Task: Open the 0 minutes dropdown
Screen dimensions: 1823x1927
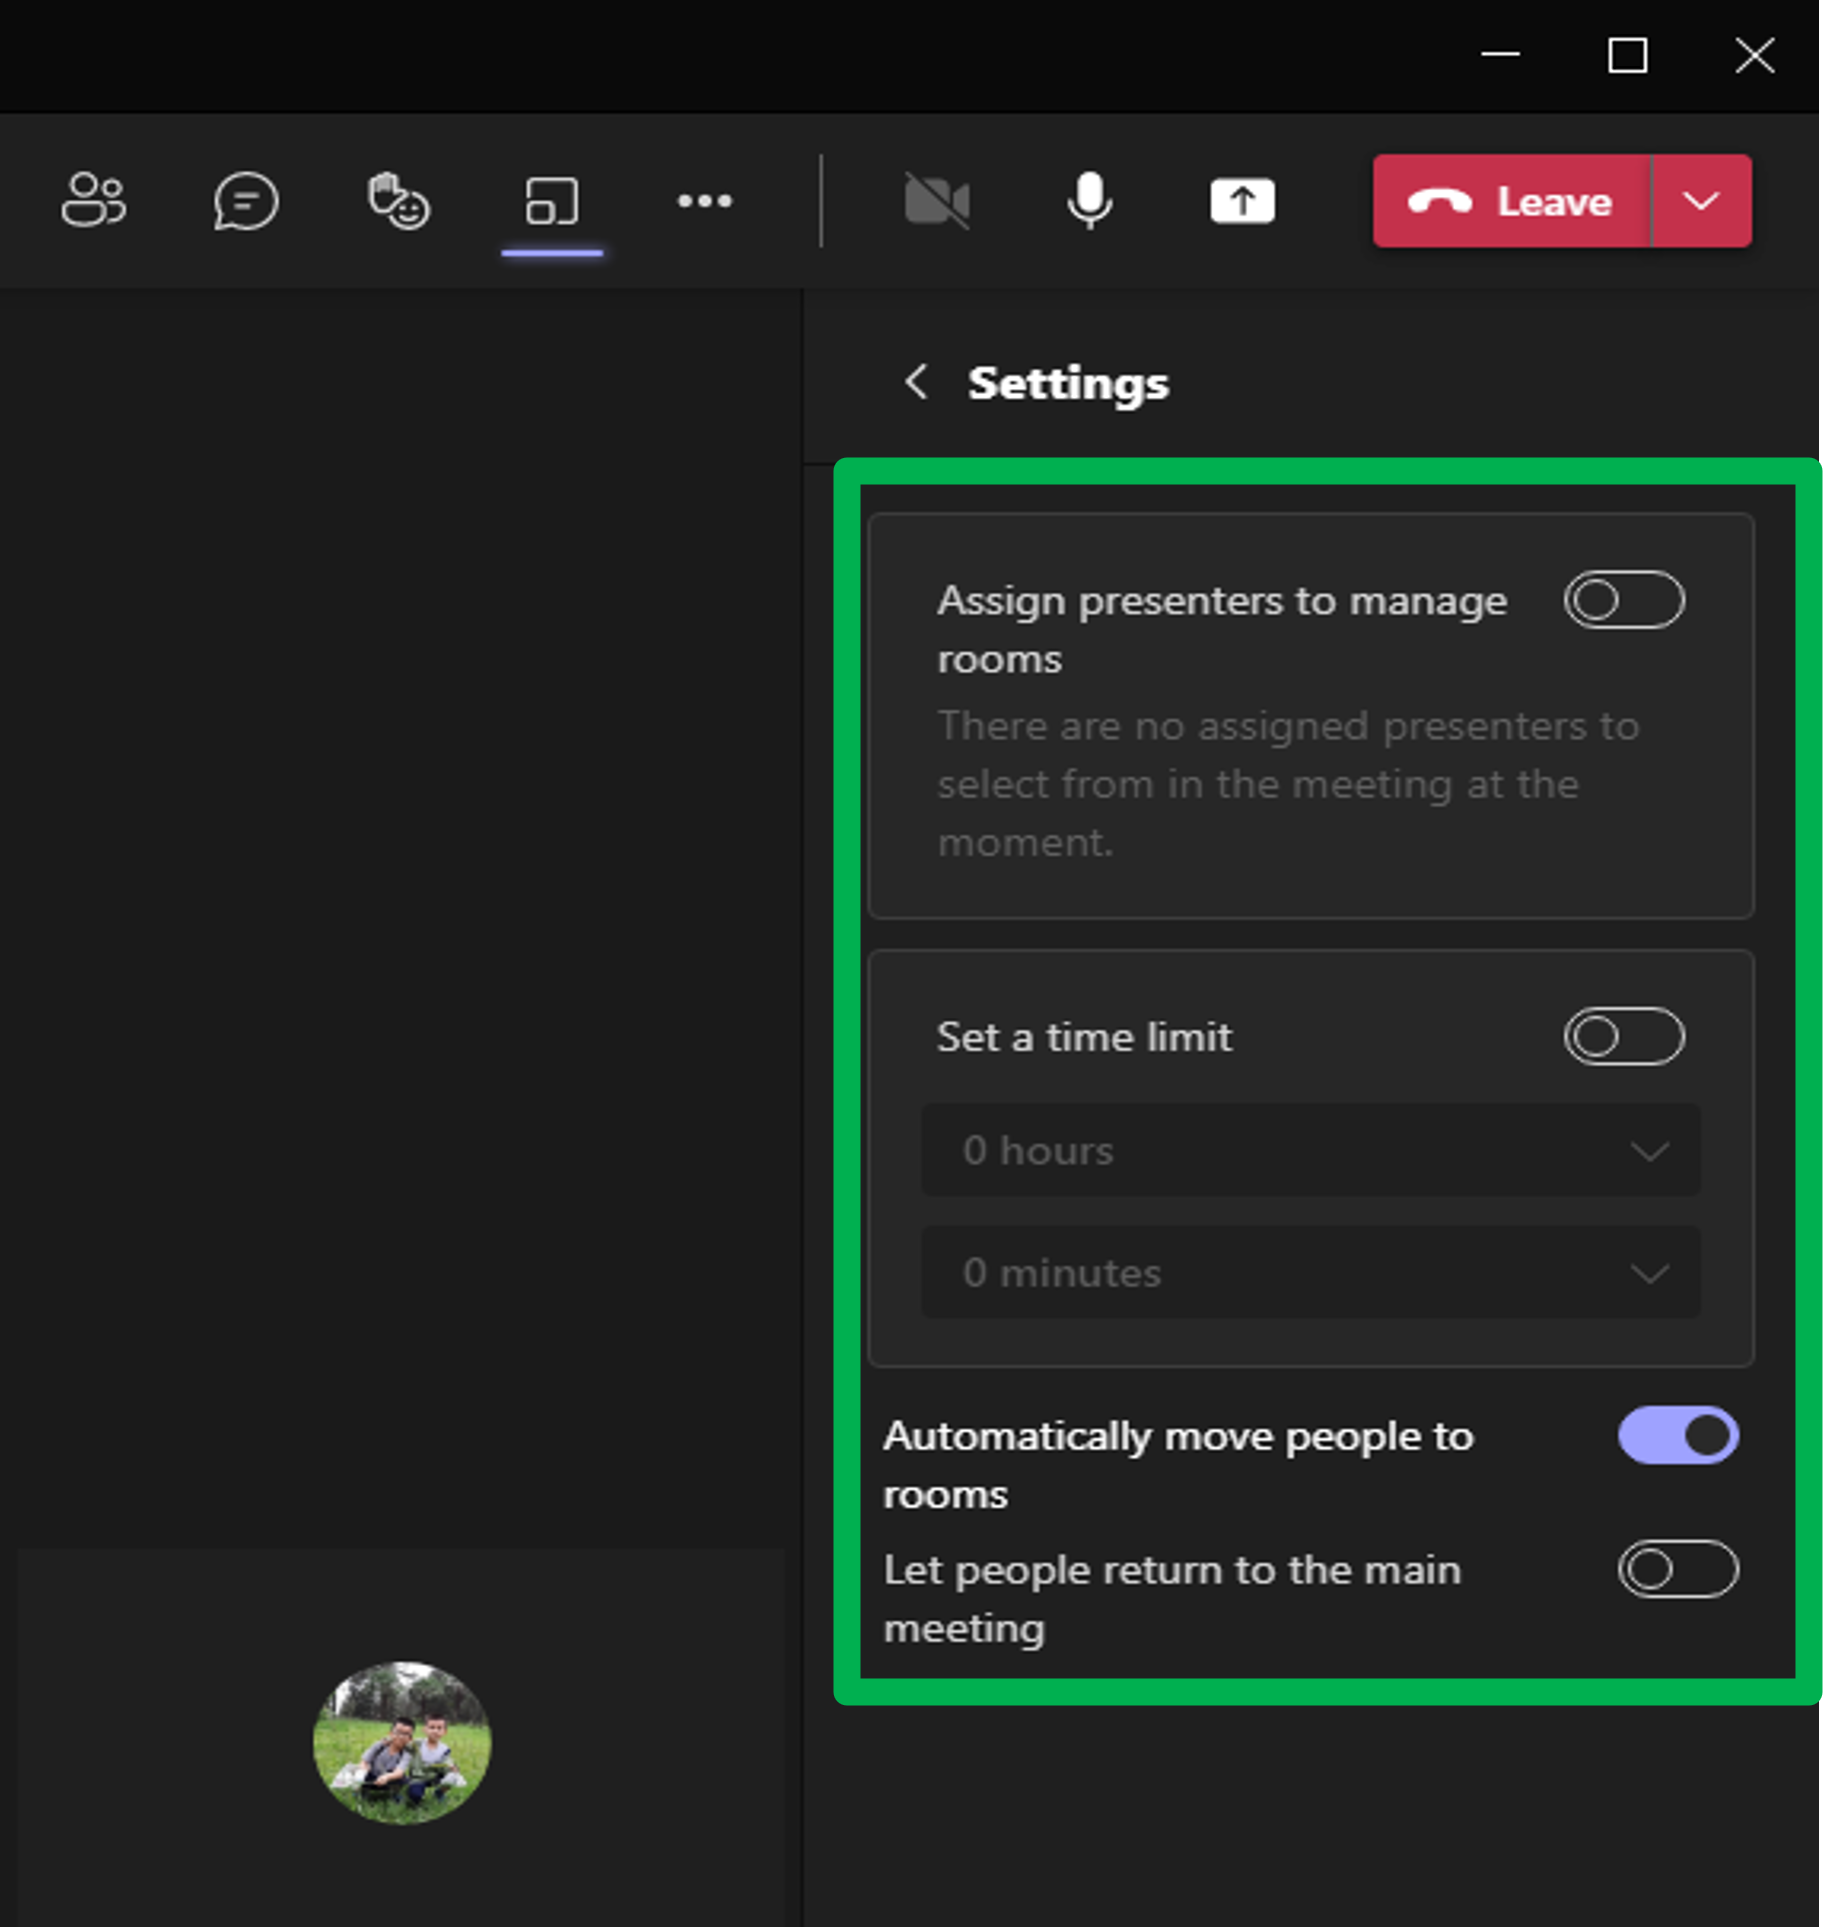Action: 1310,1273
